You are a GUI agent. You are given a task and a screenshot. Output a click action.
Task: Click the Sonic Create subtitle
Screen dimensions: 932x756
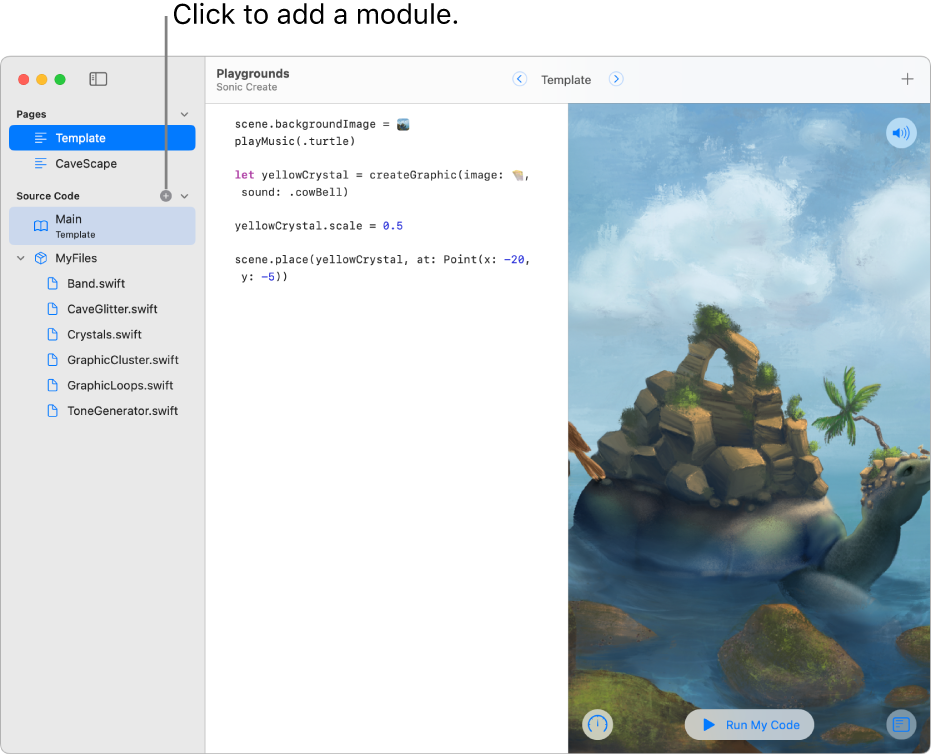click(247, 87)
